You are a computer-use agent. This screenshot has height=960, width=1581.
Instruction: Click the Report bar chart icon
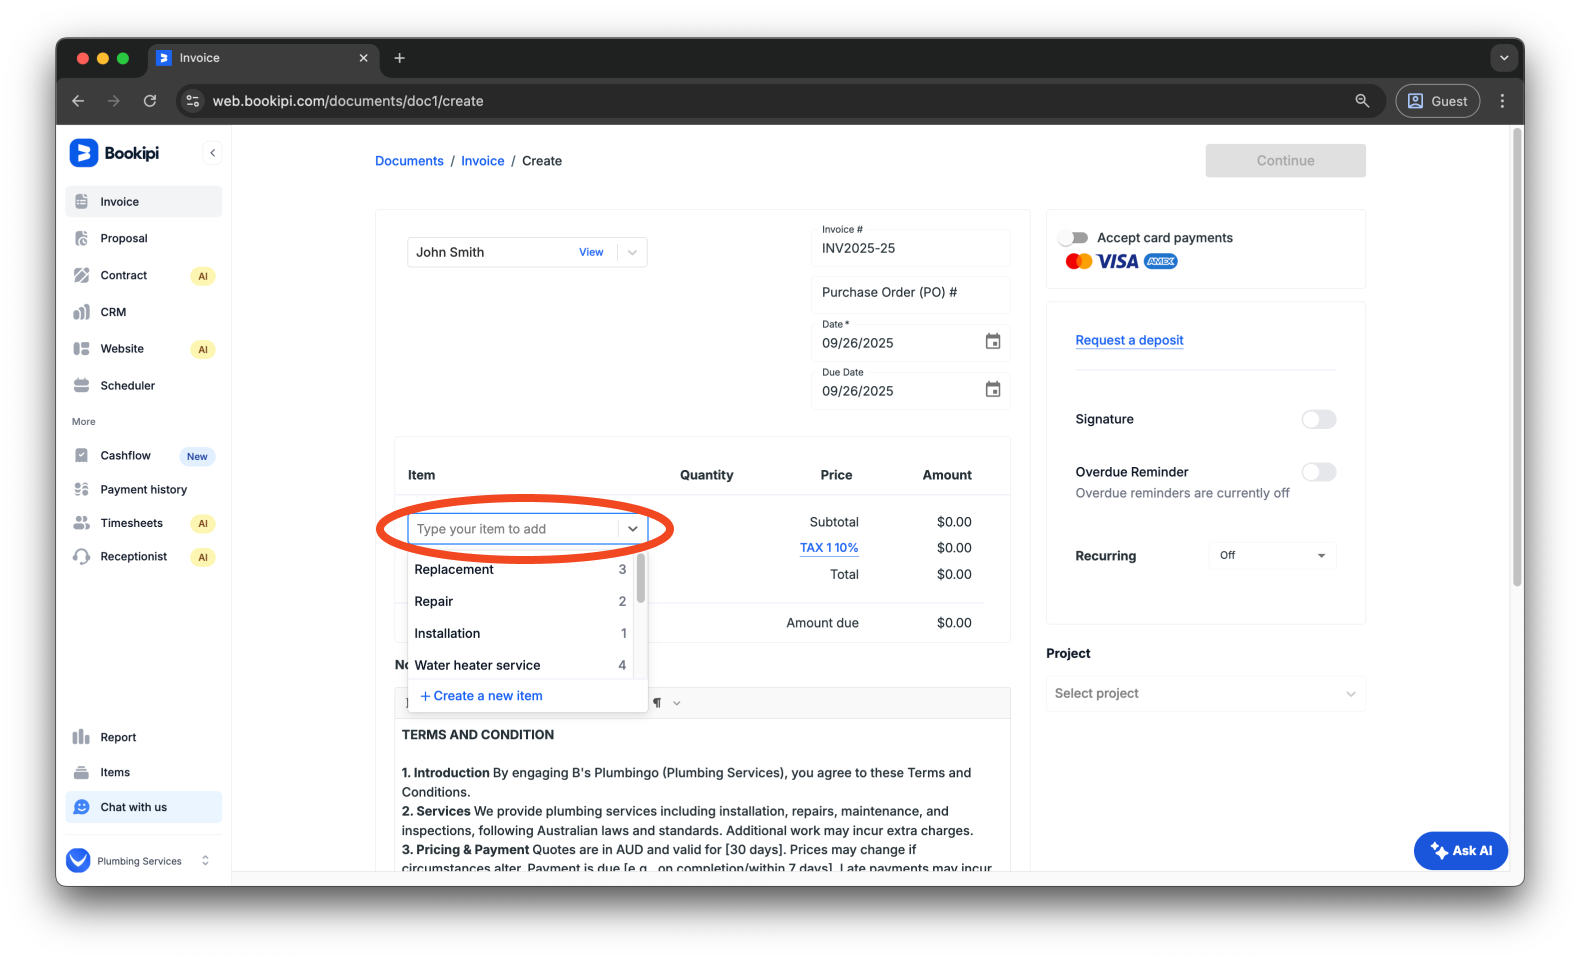(82, 737)
